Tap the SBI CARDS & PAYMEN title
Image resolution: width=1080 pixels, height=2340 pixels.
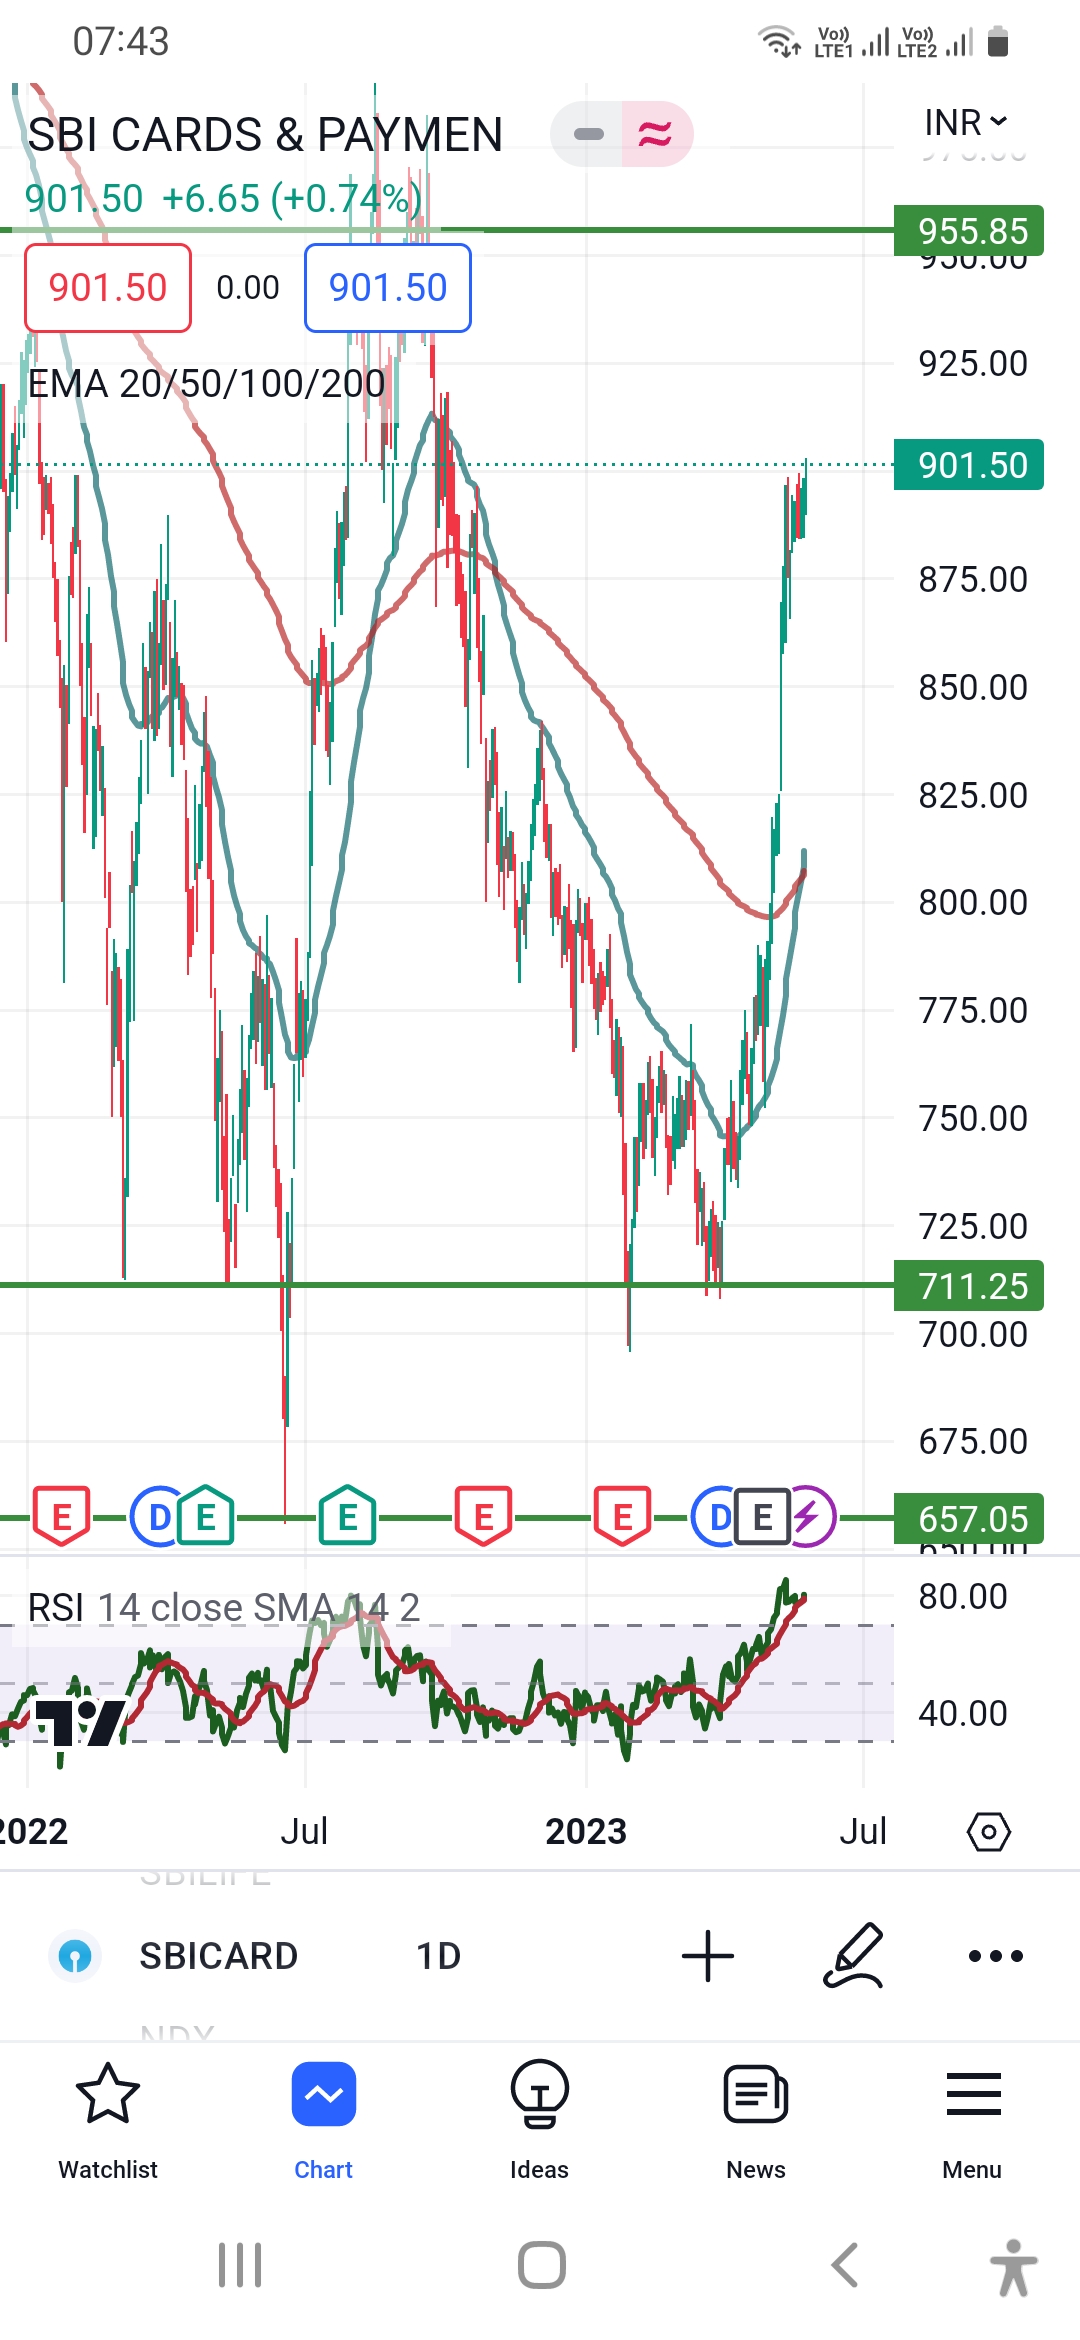point(265,134)
